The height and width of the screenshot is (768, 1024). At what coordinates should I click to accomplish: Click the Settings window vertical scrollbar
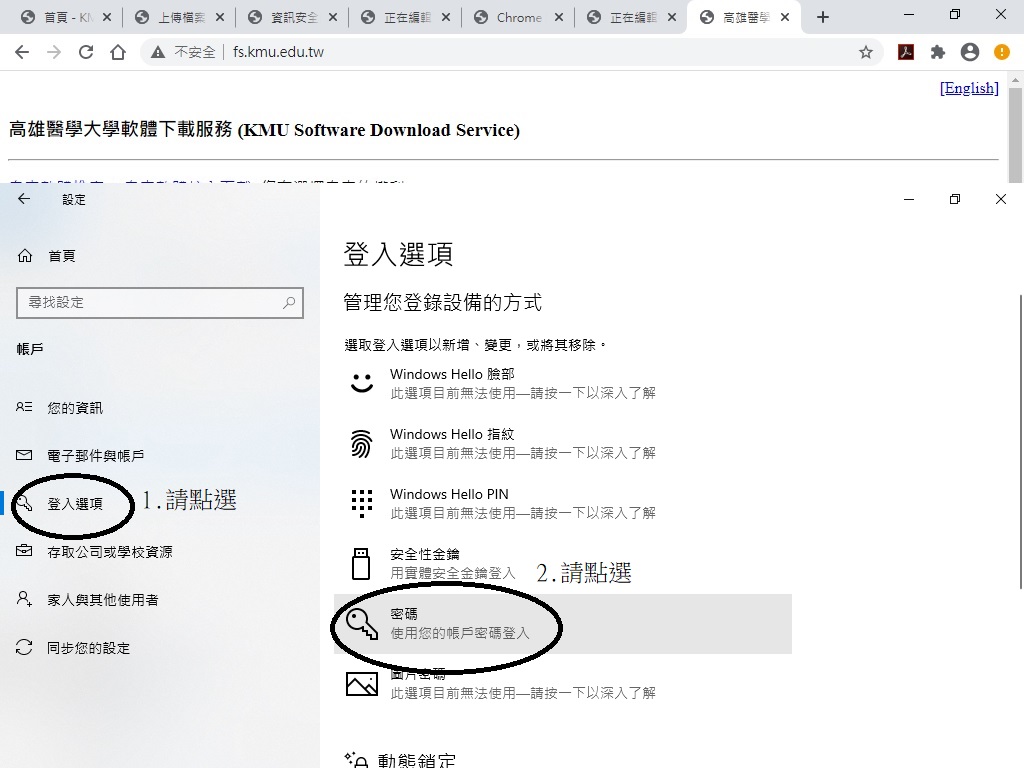(x=1021, y=442)
